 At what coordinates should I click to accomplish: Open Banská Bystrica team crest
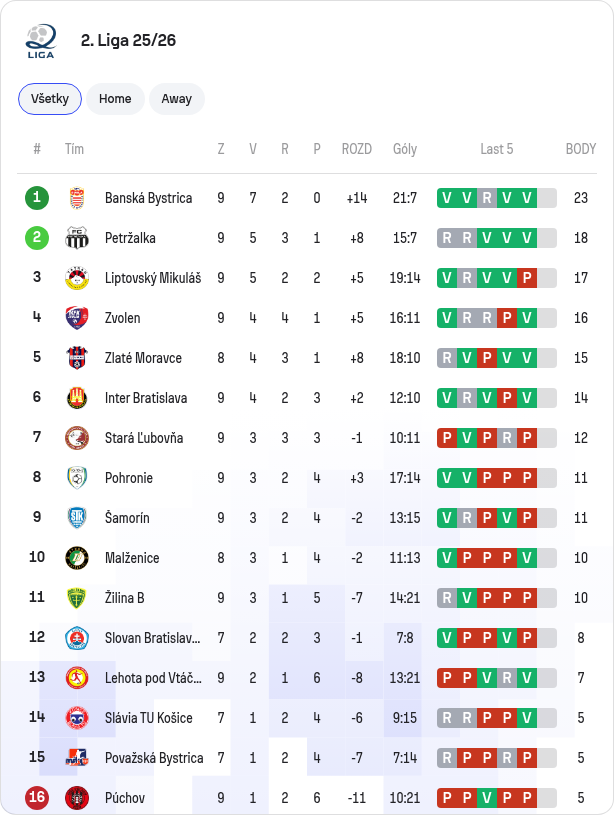coord(77,198)
